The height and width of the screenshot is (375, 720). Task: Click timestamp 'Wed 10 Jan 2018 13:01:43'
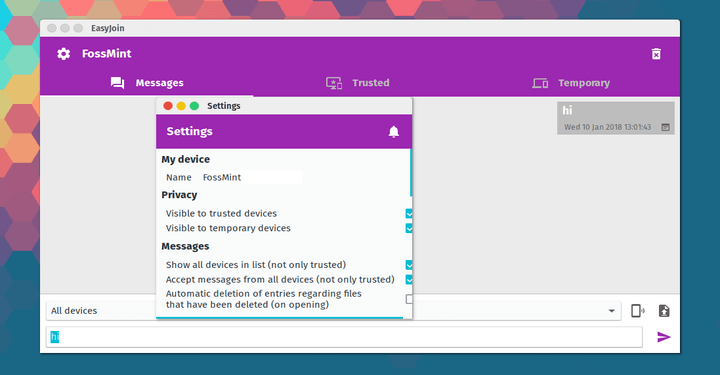coord(608,127)
